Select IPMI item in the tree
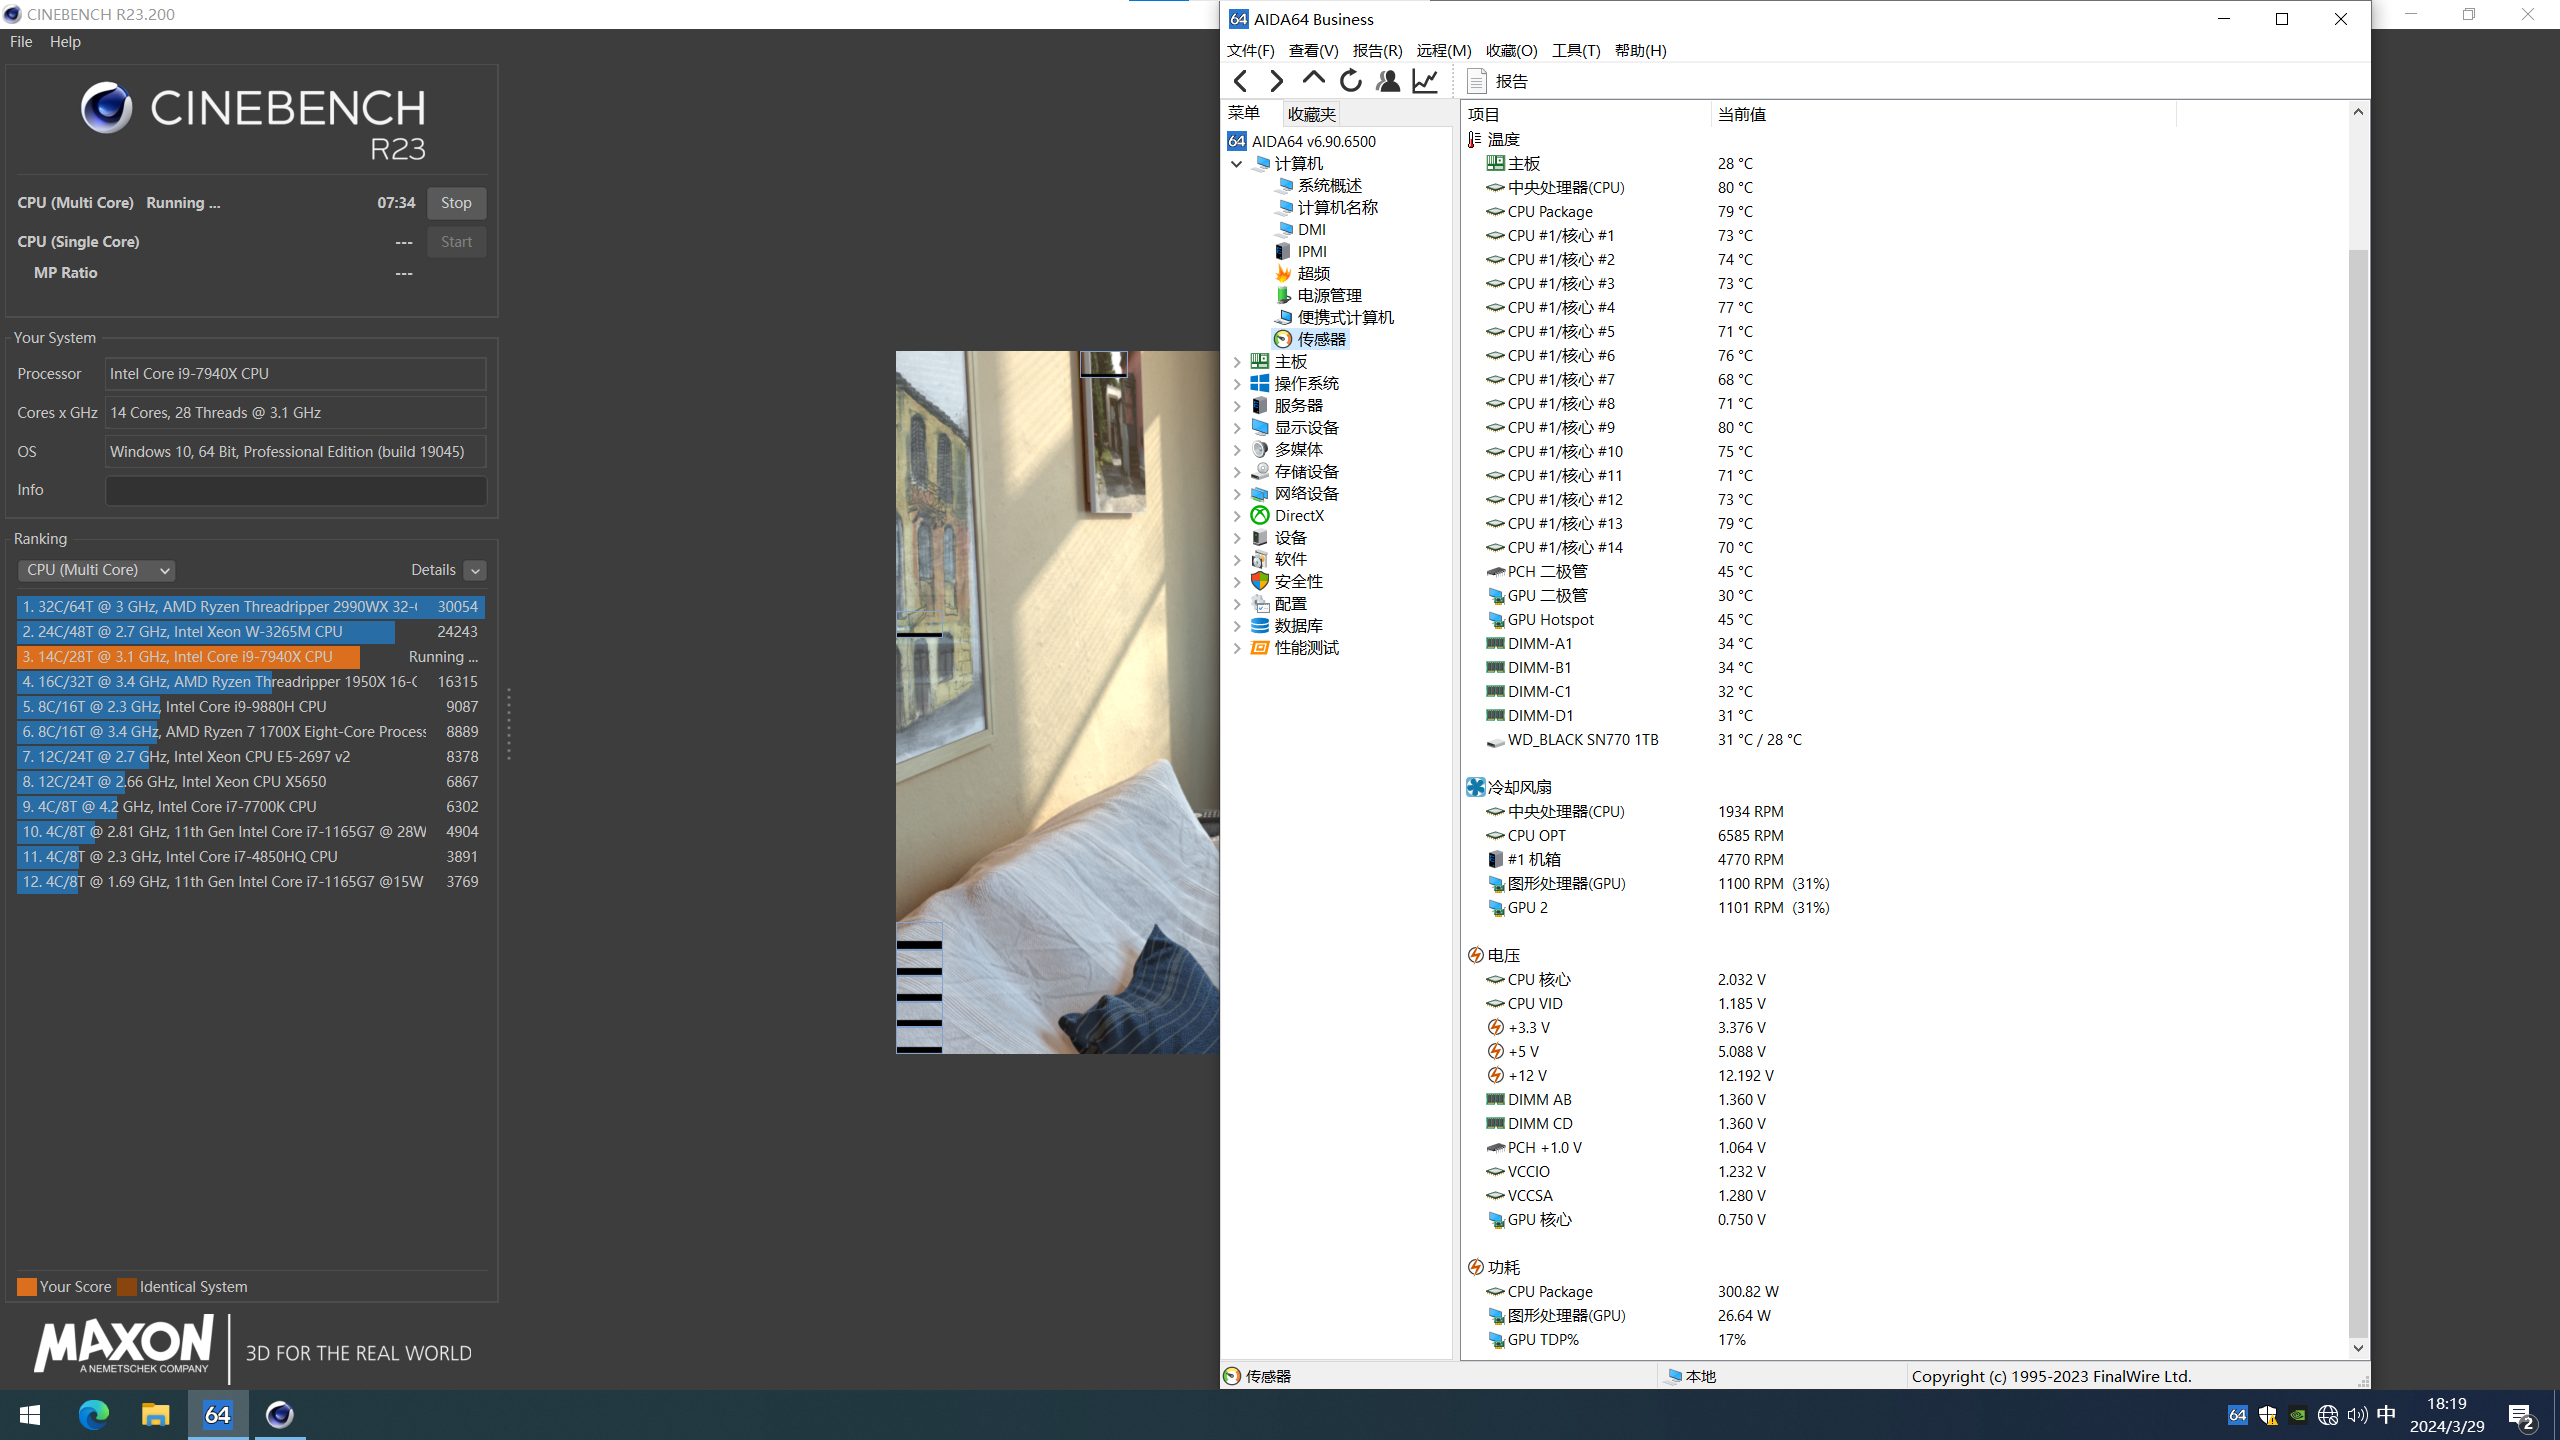This screenshot has width=2560, height=1440. point(1301,251)
